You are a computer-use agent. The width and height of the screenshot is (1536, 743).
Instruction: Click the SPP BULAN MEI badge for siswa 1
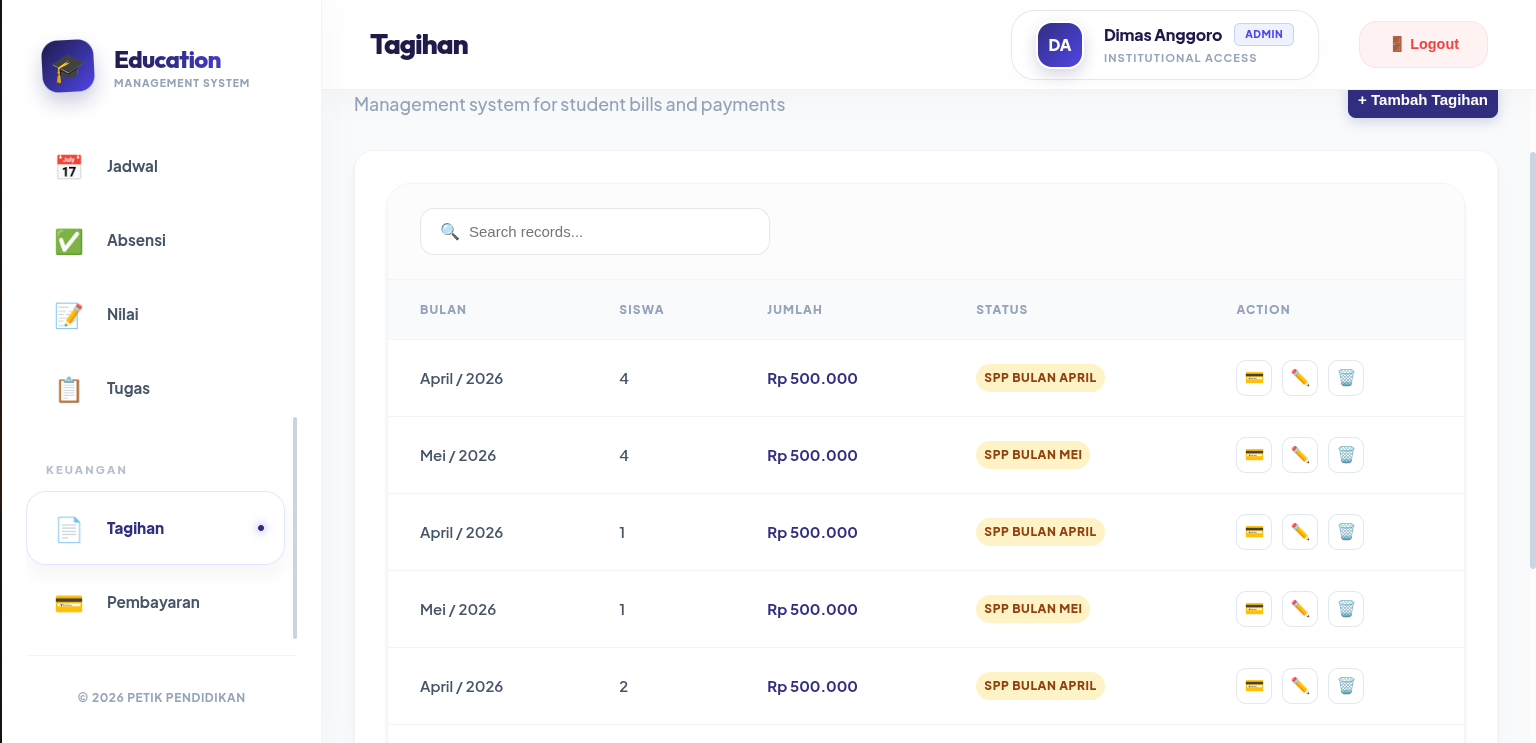1033,609
